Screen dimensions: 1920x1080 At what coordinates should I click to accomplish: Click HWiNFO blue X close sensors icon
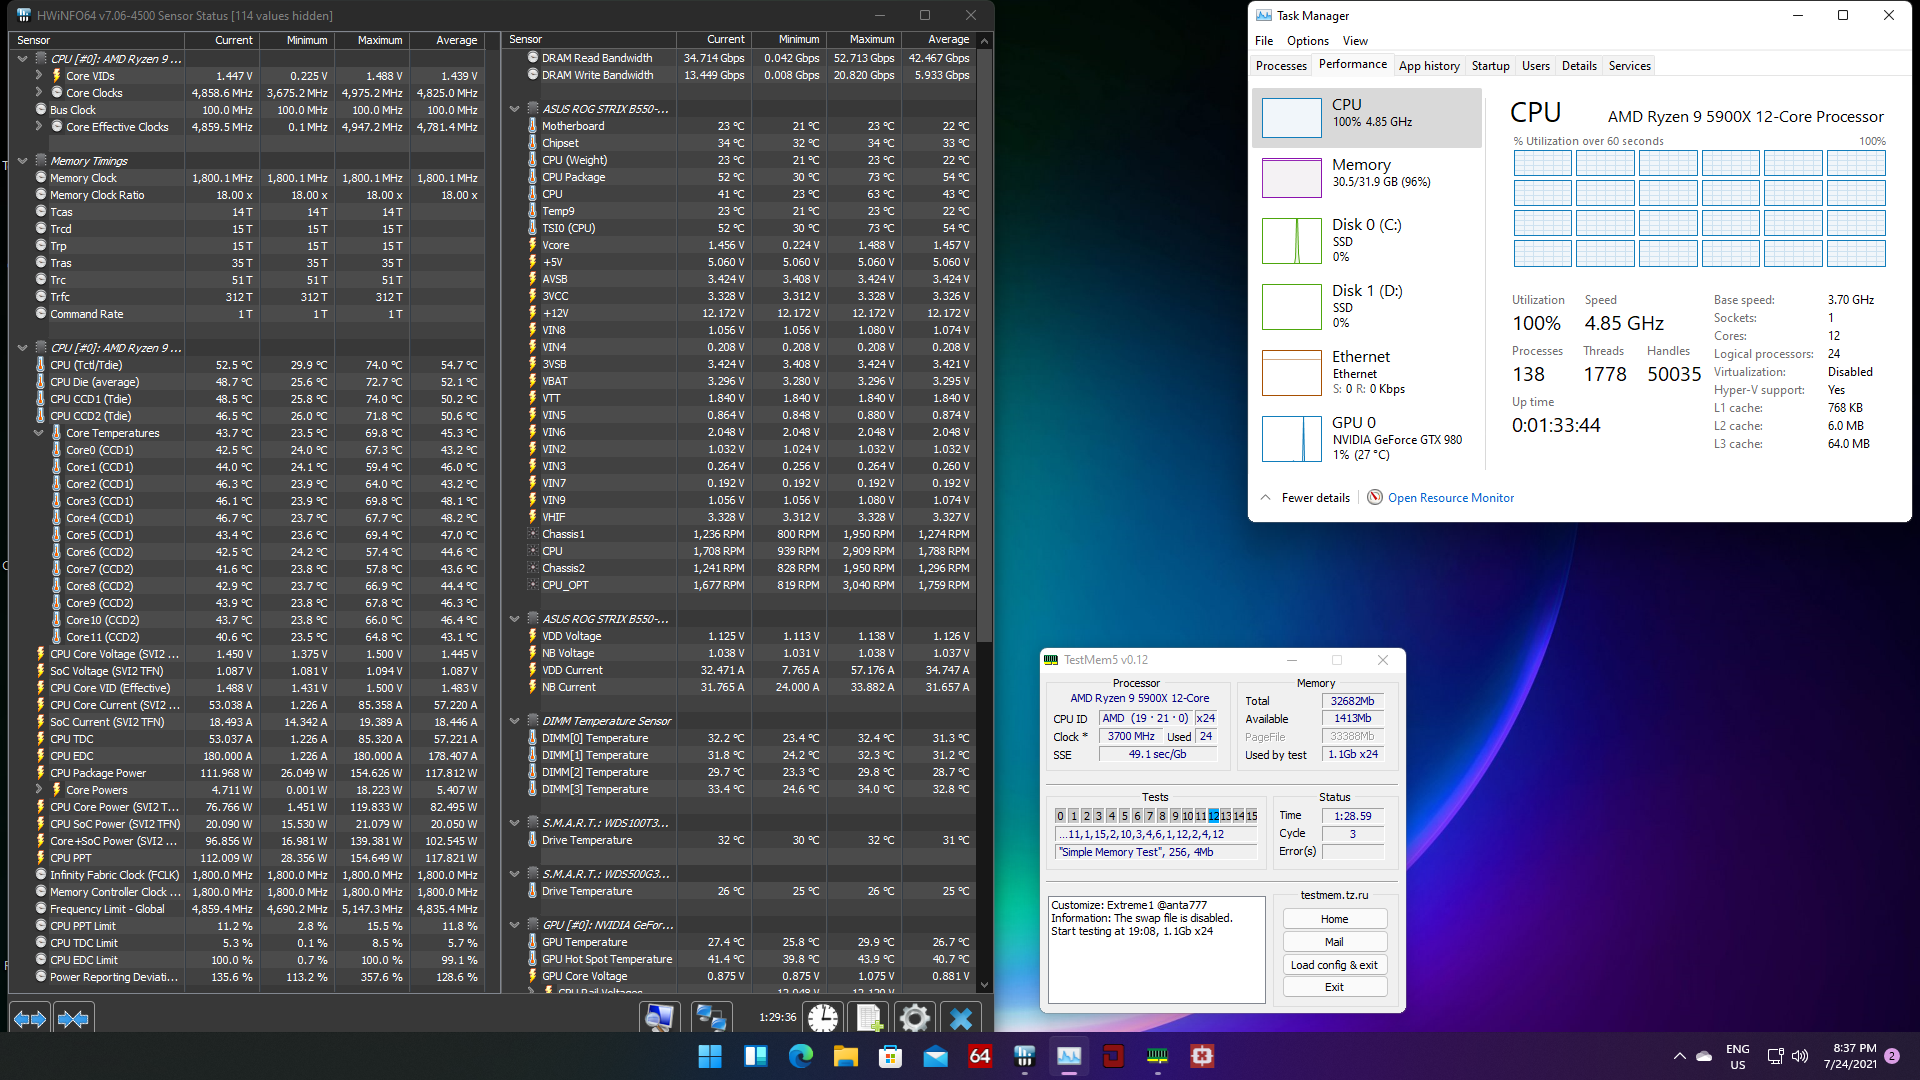(961, 1019)
